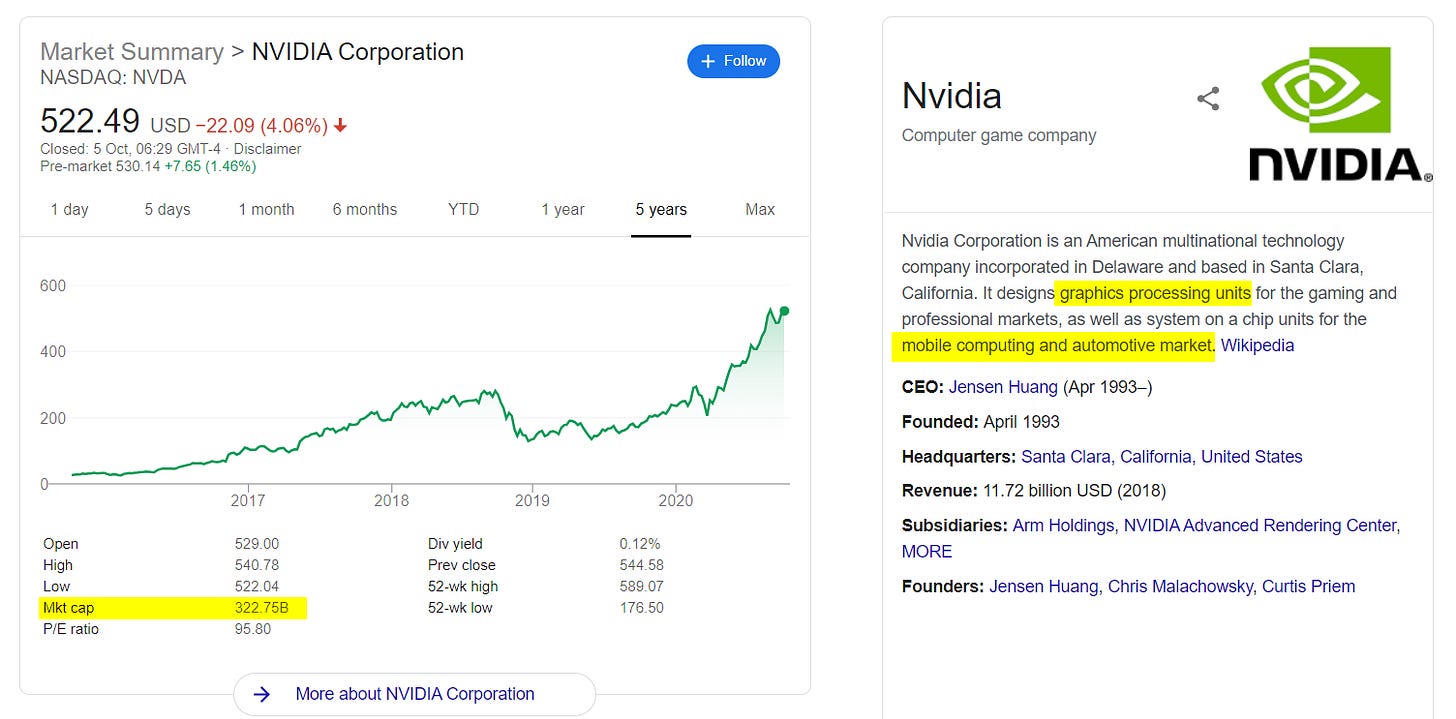
Task: Open the Market Summary breadcrumb link
Action: [132, 52]
